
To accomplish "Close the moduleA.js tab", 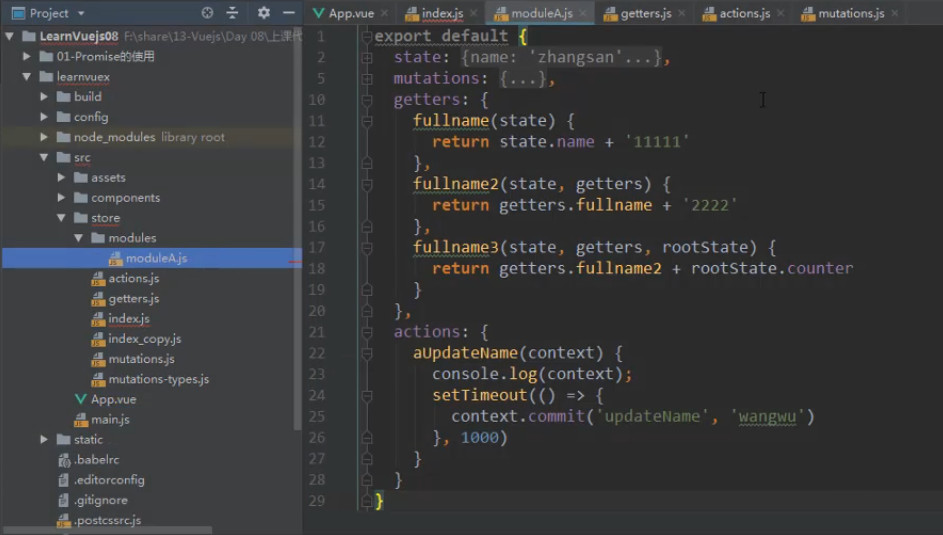I will 583,13.
